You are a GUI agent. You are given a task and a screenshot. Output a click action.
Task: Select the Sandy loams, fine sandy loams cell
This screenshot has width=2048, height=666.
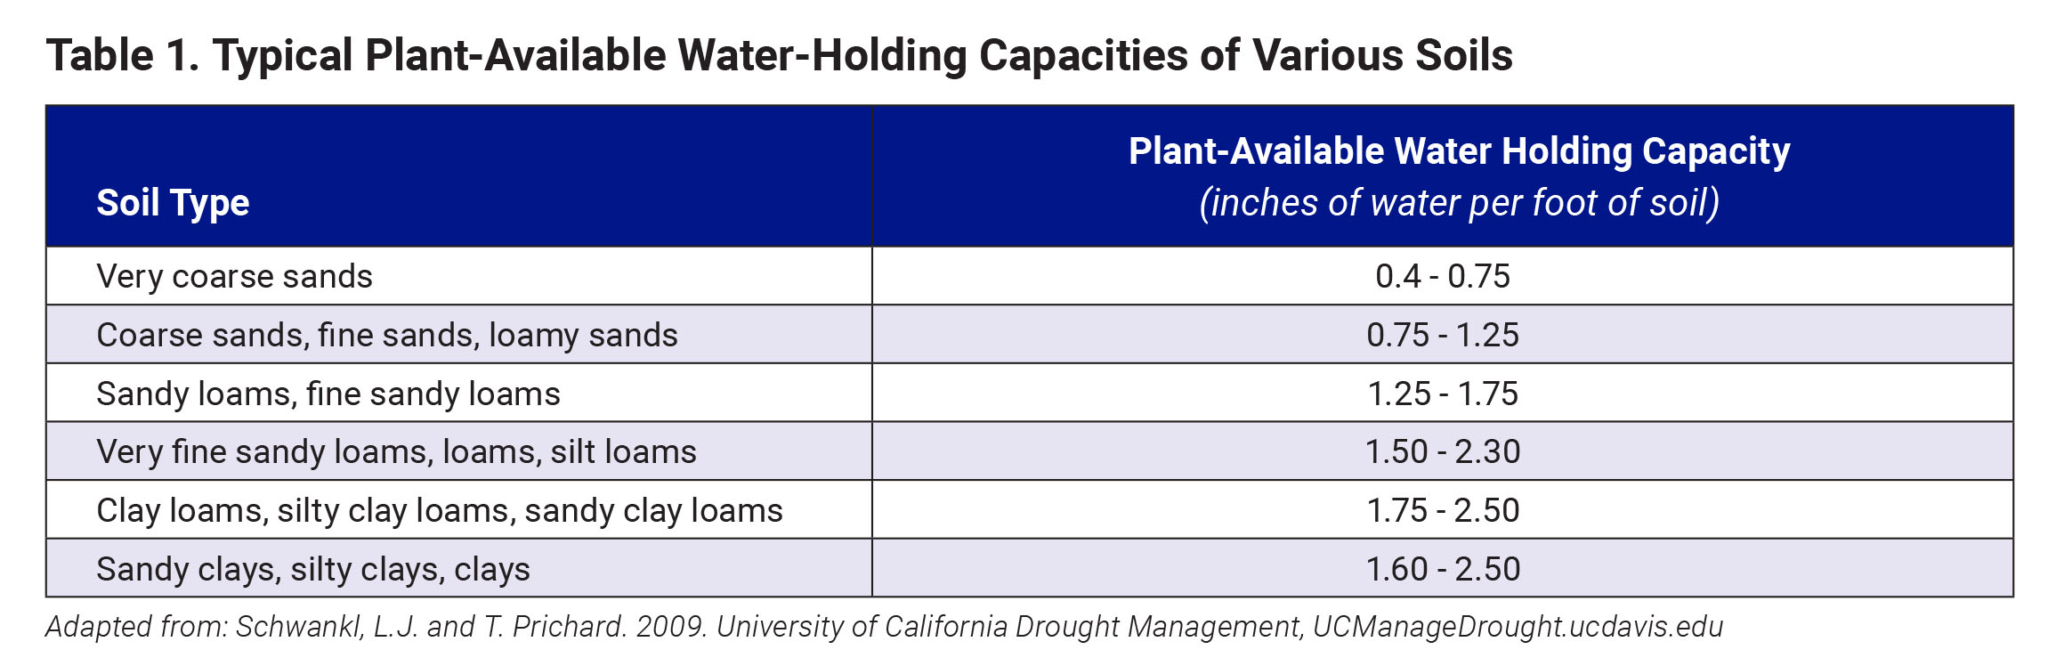(x=328, y=394)
